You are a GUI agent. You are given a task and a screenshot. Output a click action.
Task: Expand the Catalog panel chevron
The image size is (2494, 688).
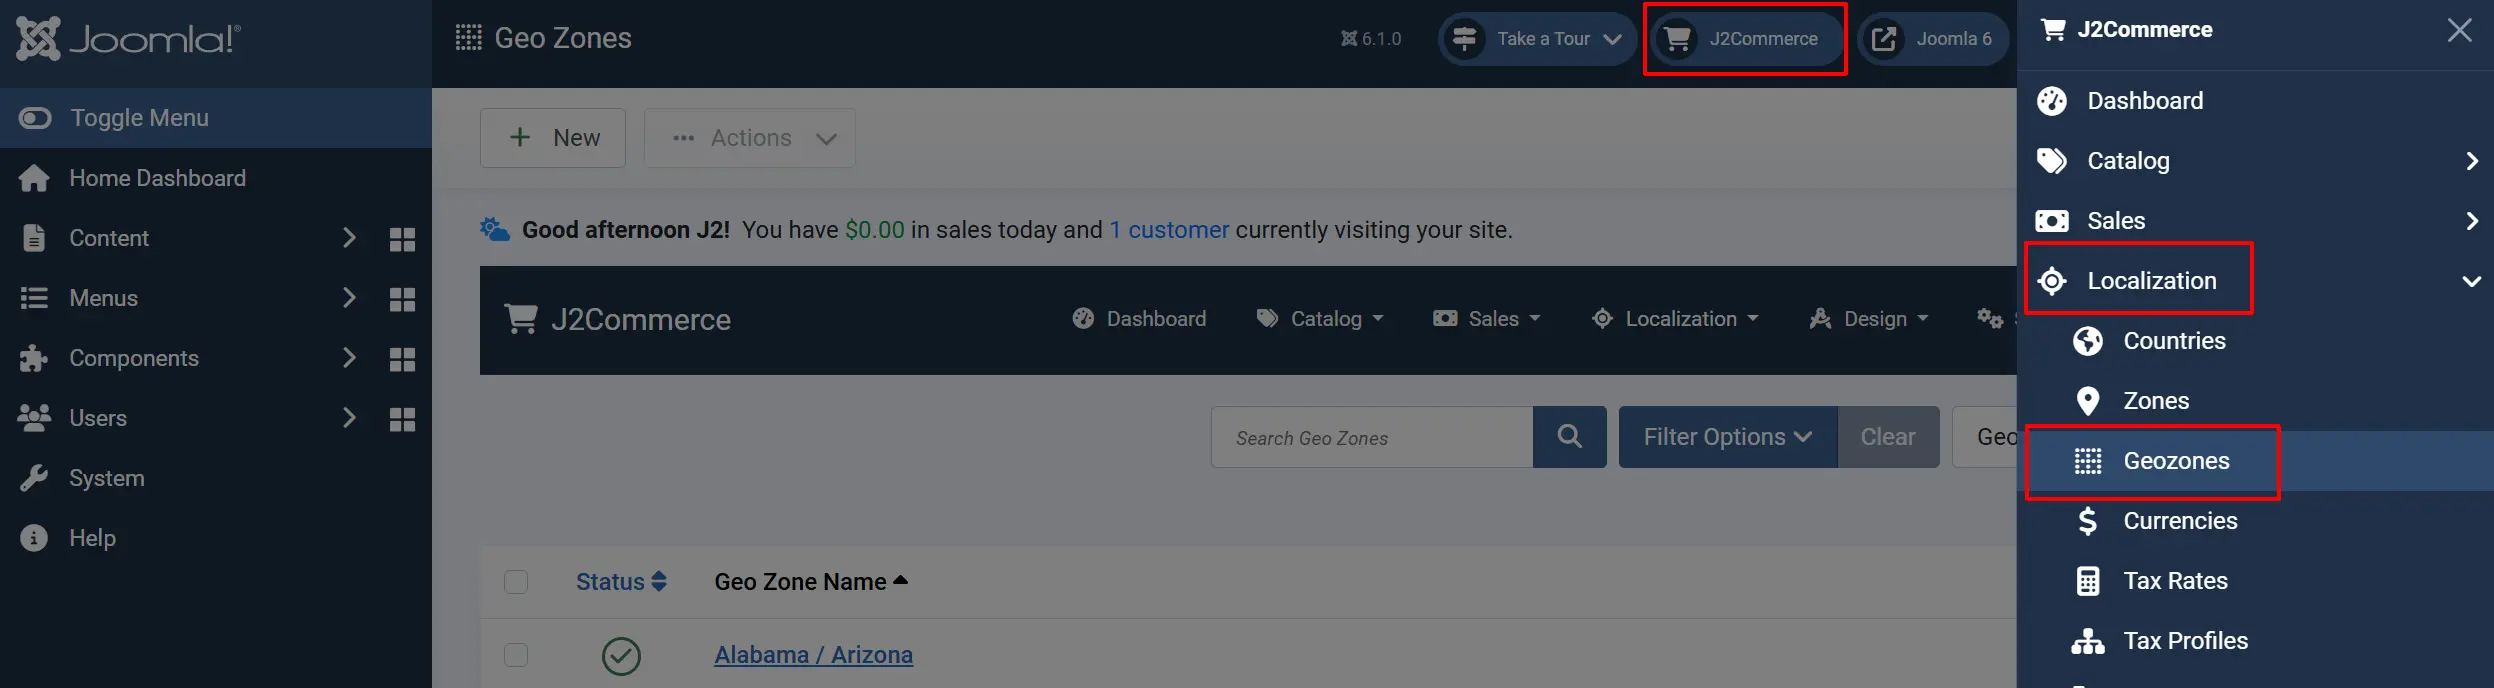coord(2472,161)
